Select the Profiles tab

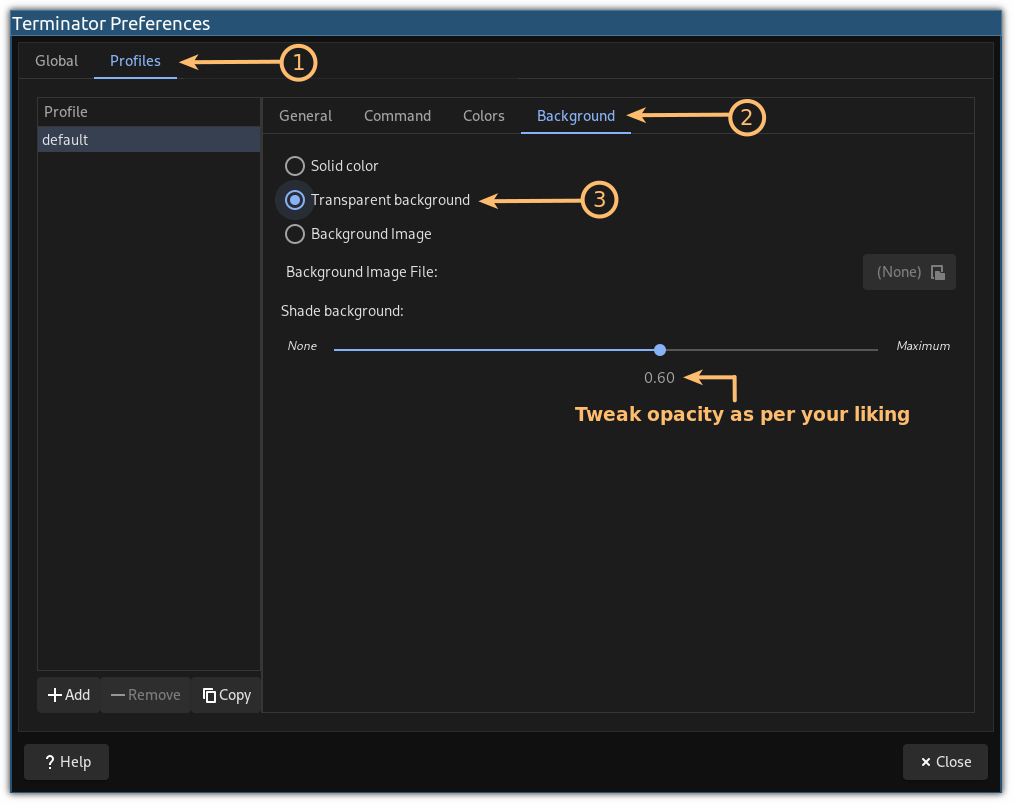135,60
